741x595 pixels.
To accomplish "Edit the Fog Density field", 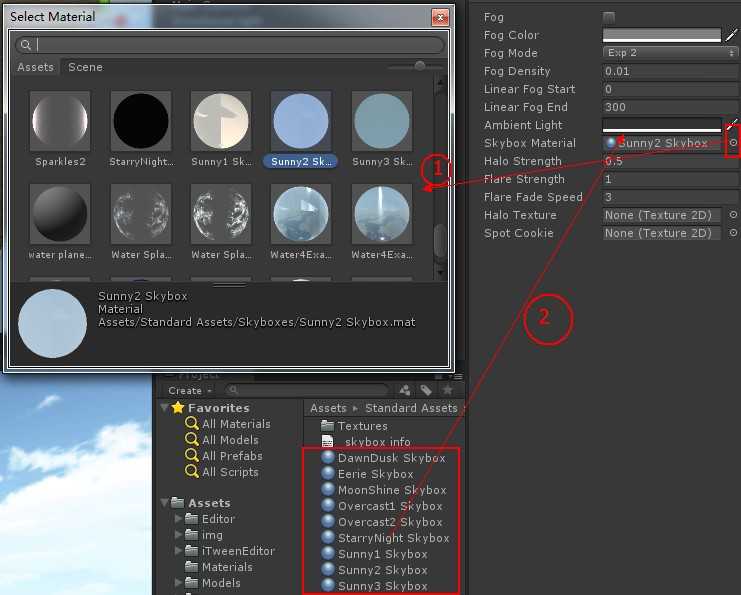I will pyautogui.click(x=670, y=71).
